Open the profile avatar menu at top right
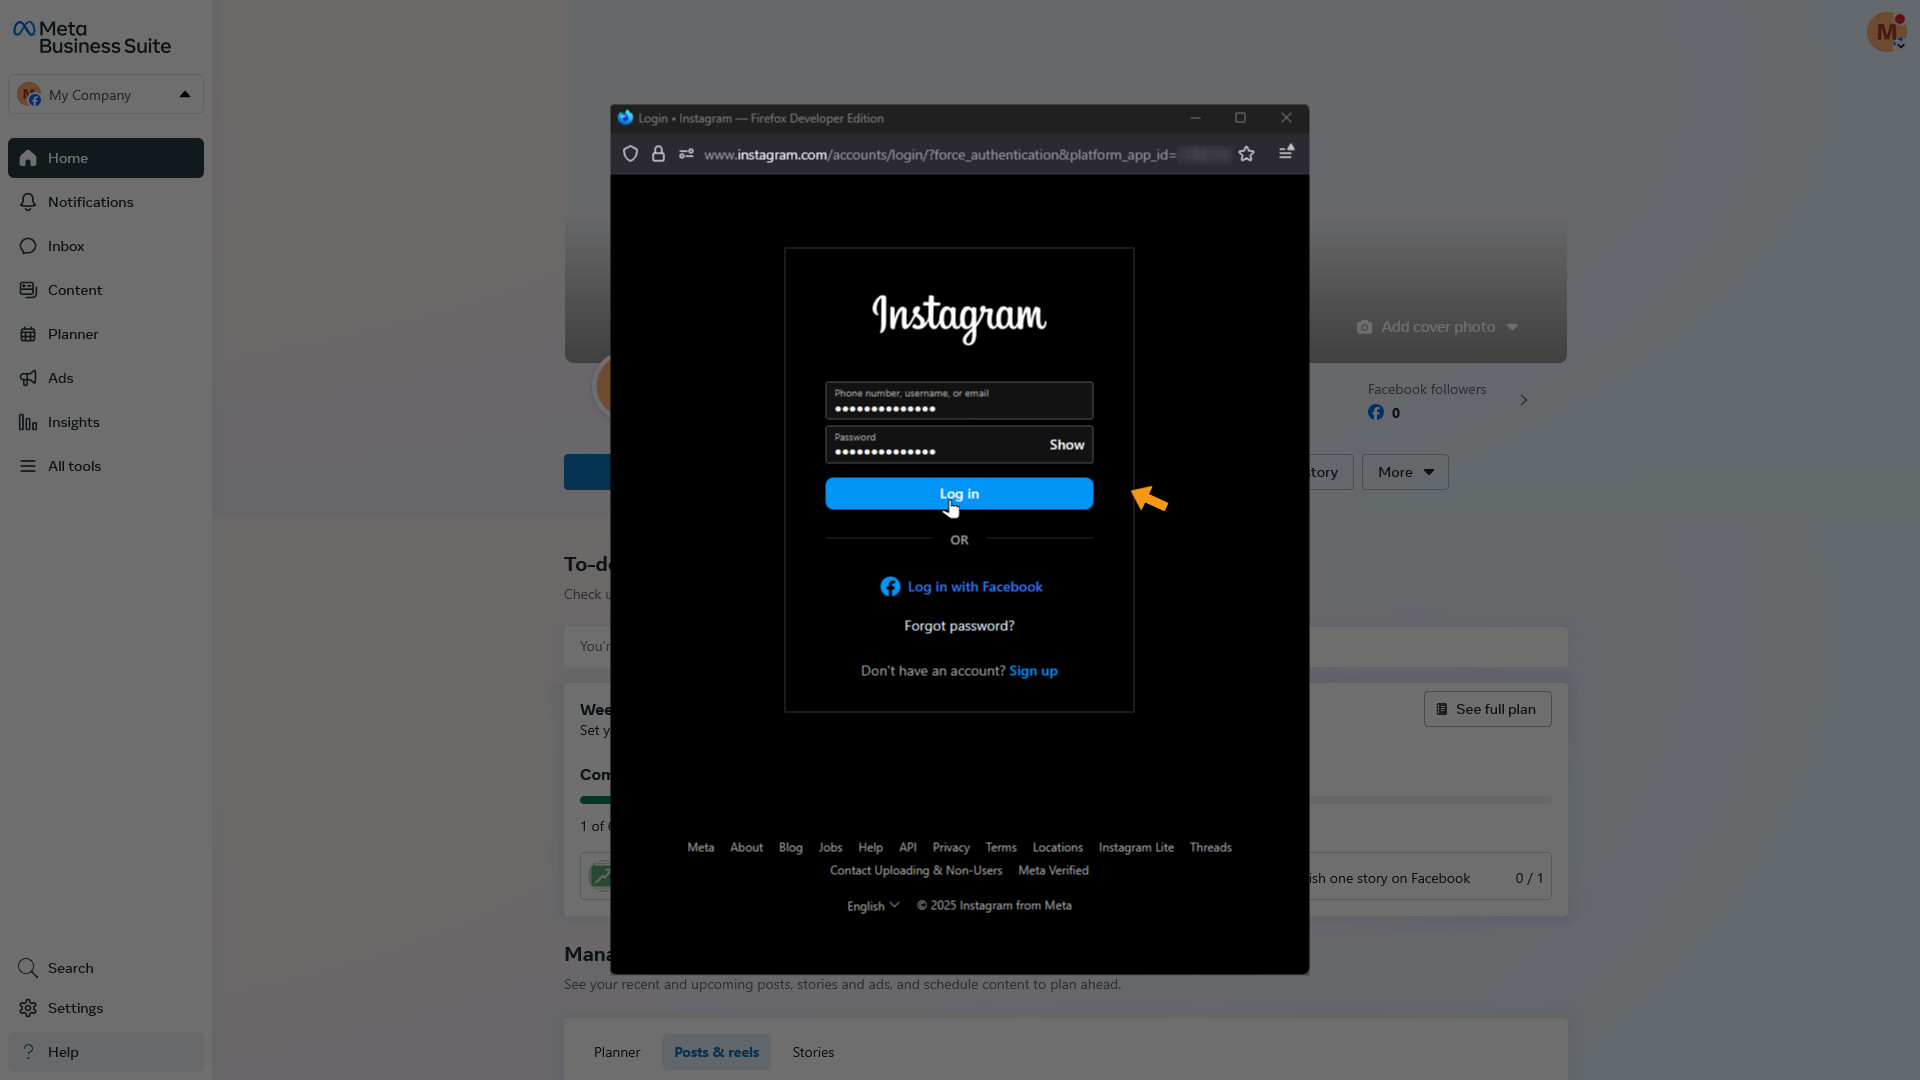 pos(1886,32)
